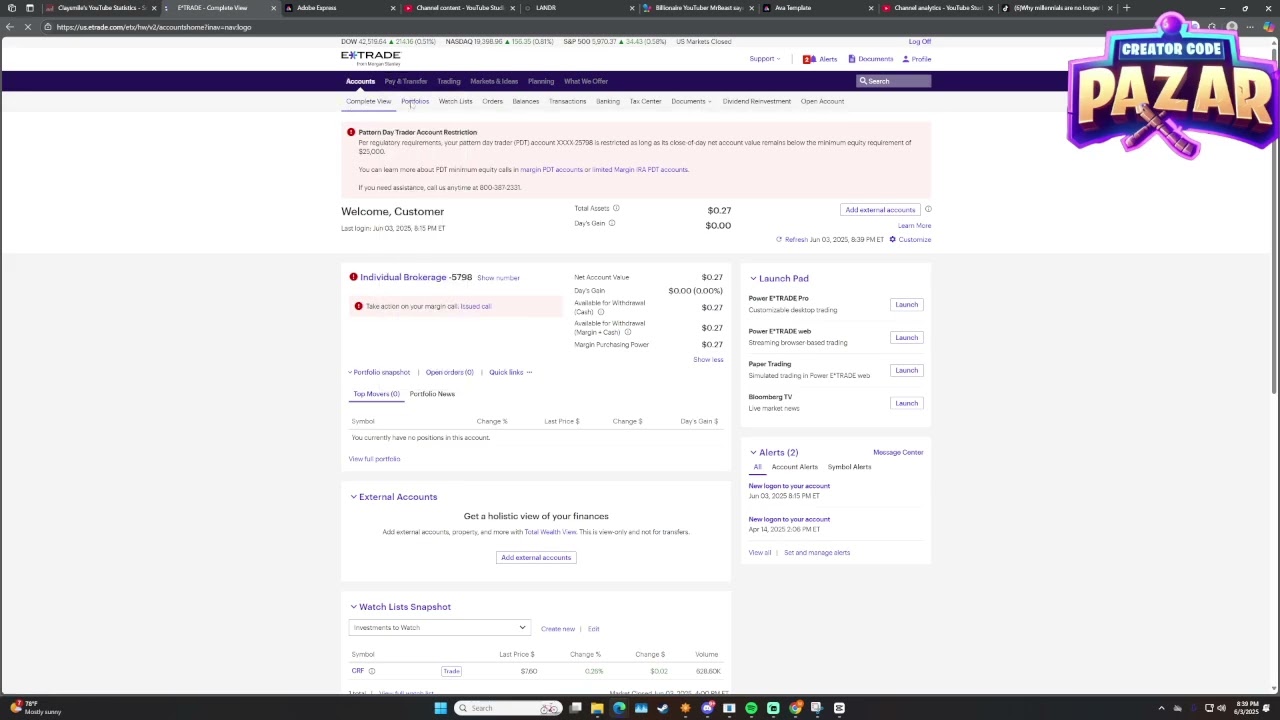The width and height of the screenshot is (1280, 720).
Task: Launch Paper Trading
Action: 906,370
